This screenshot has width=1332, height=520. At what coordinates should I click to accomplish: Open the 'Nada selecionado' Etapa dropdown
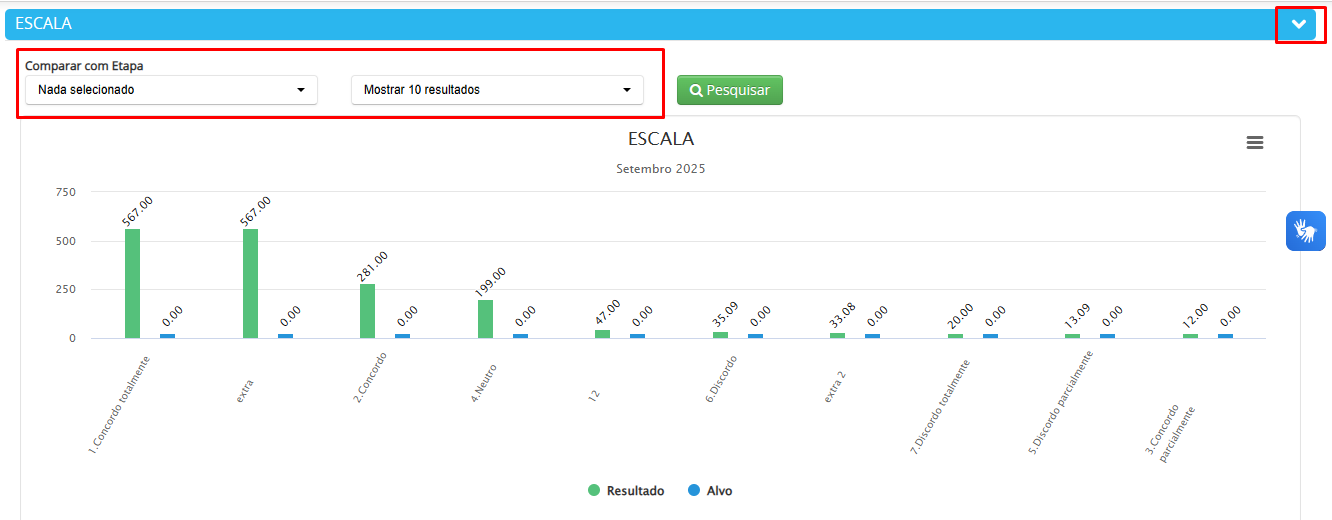[171, 90]
